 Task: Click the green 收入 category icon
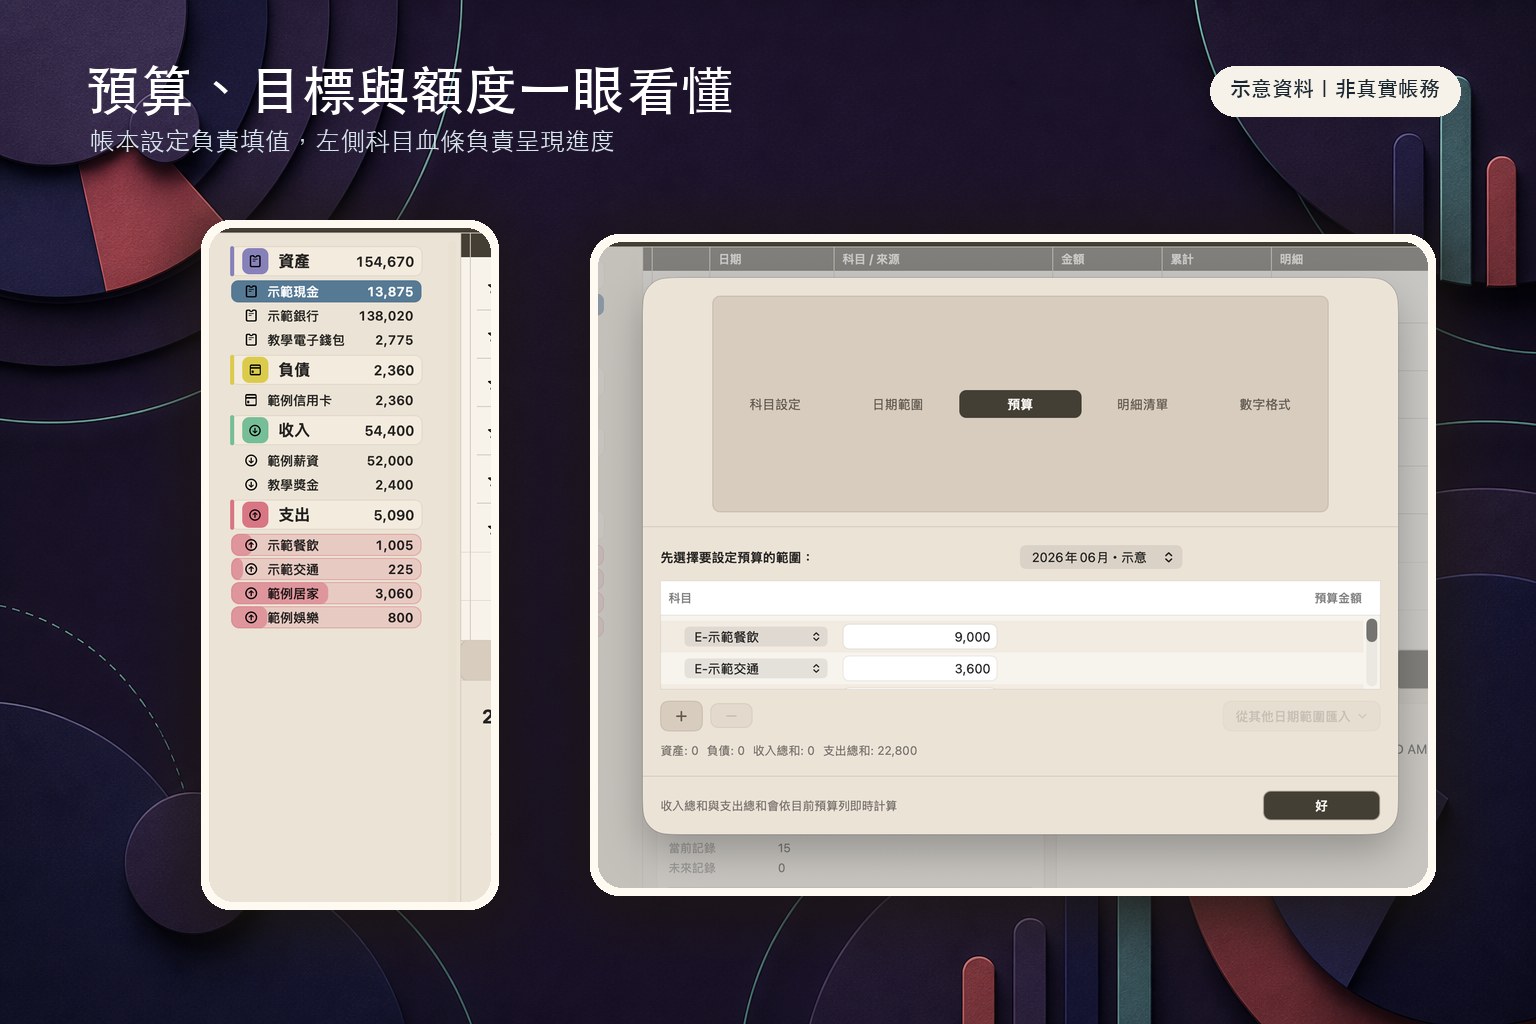[x=255, y=430]
